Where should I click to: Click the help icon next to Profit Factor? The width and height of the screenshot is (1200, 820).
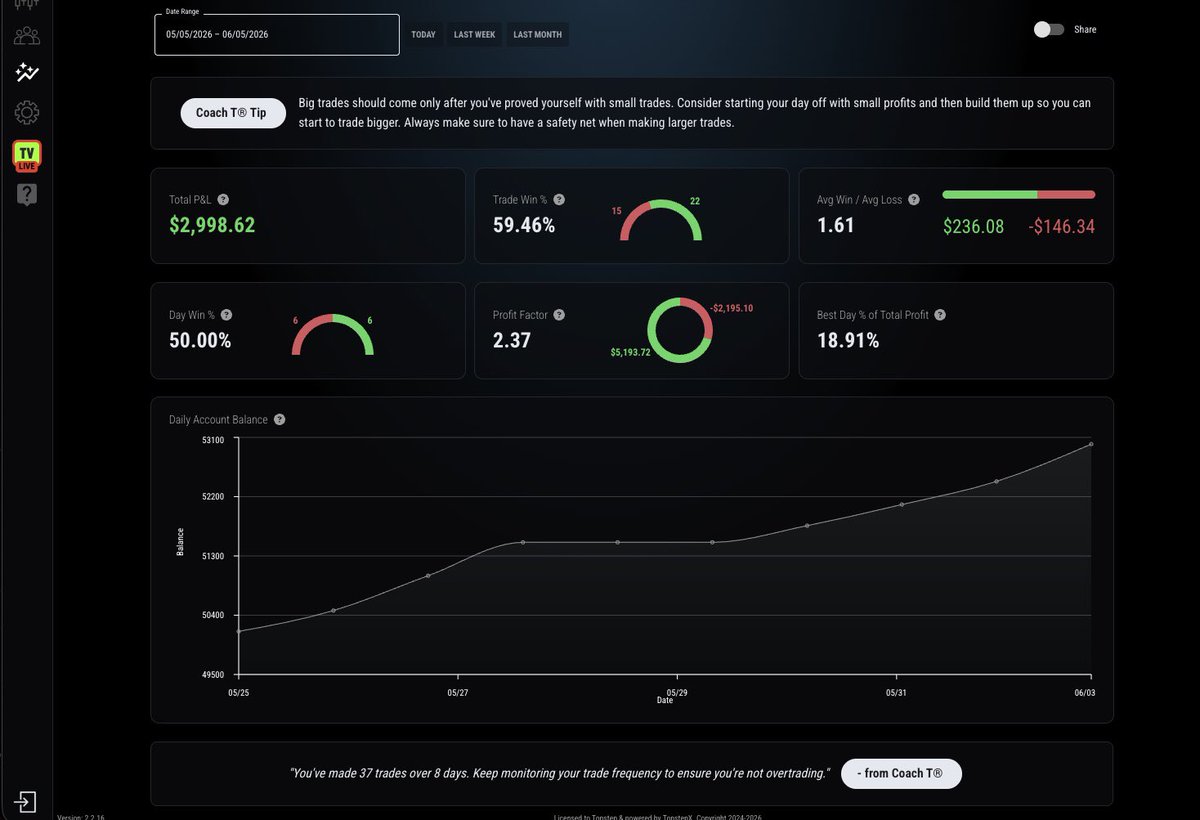559,315
